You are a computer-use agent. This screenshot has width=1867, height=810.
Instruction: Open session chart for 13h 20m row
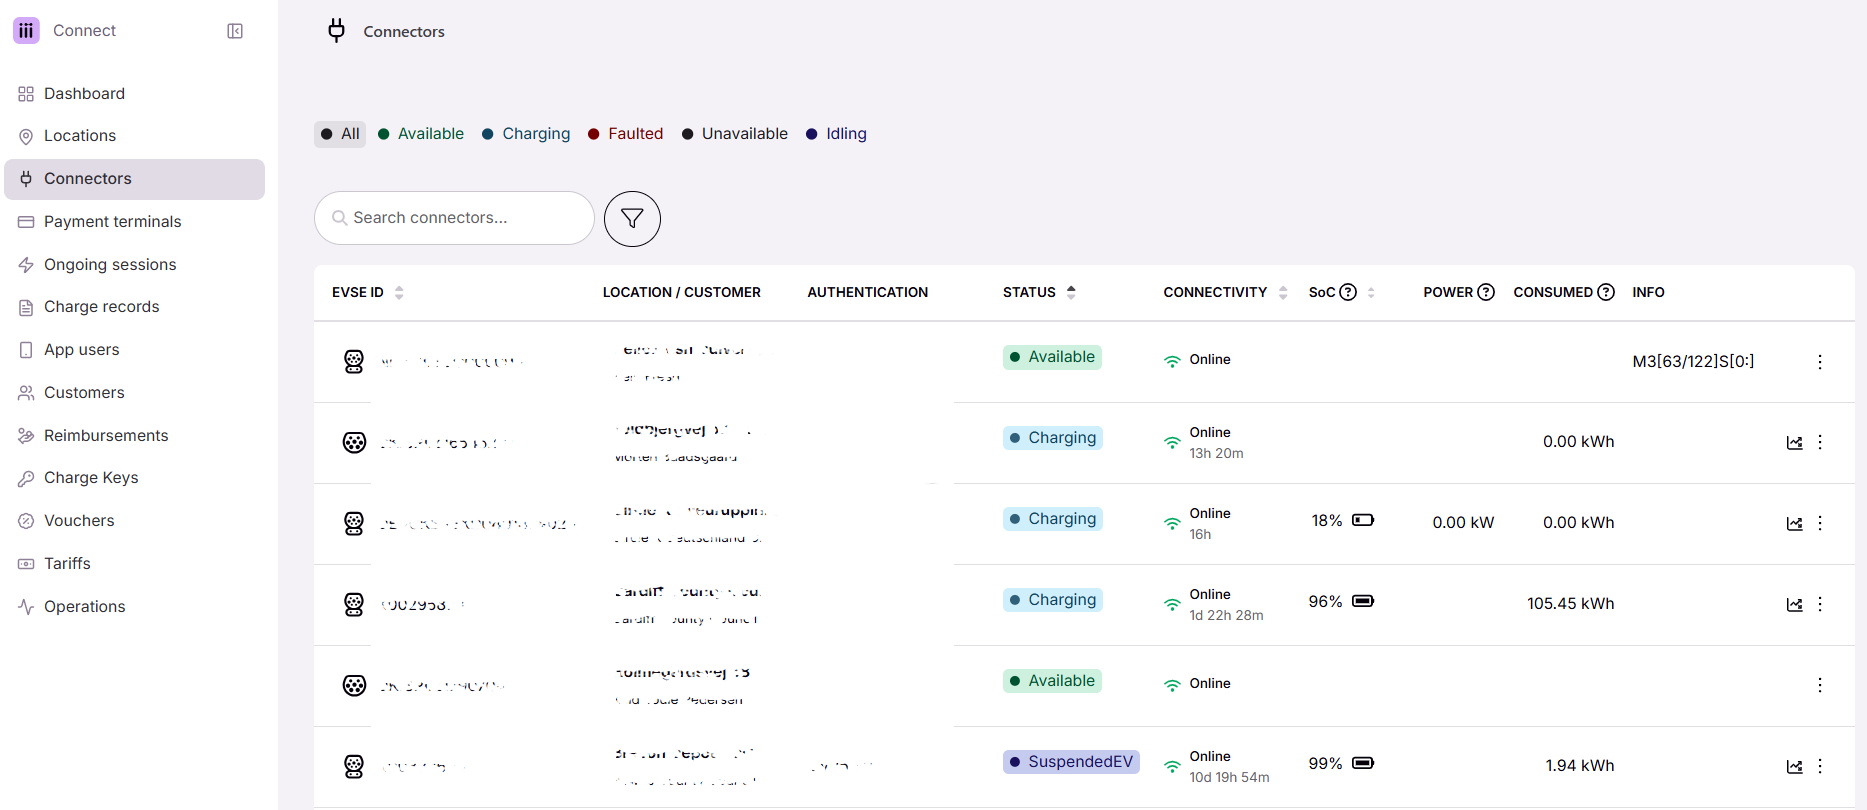[1795, 443]
